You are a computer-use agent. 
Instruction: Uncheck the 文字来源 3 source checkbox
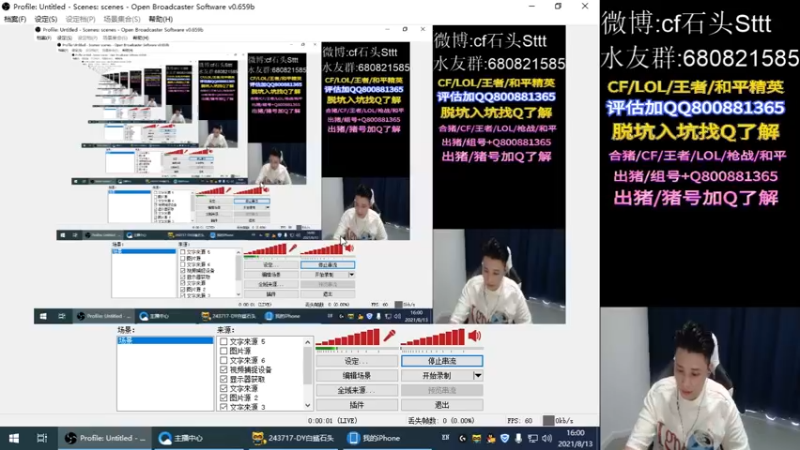pyautogui.click(x=223, y=407)
